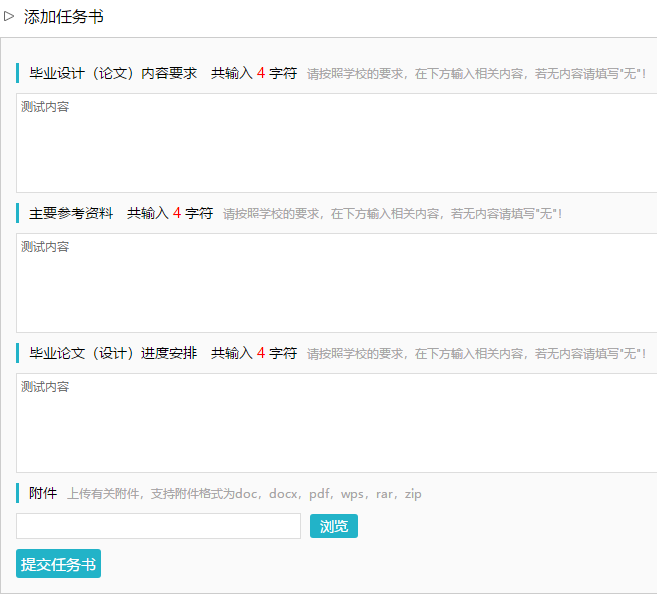
Task: Click the 毕业论文（设计）进度安排 section heading
Action: pyautogui.click(x=113, y=353)
